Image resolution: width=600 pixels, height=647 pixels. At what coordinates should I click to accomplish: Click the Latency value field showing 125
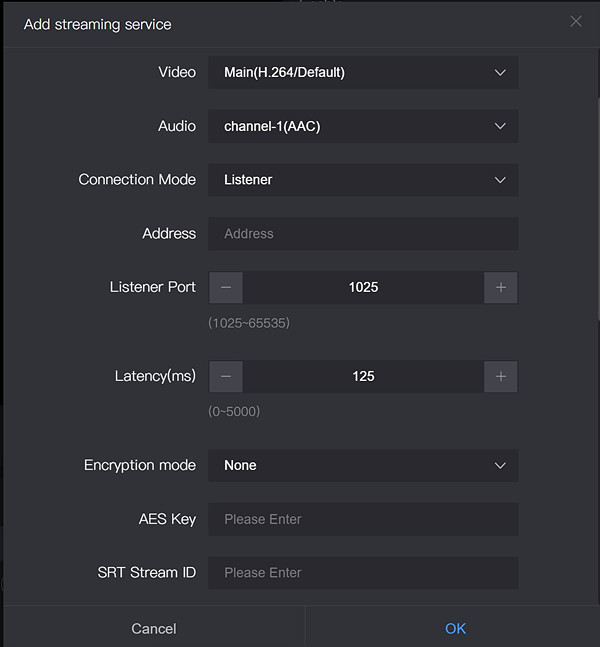click(x=363, y=376)
